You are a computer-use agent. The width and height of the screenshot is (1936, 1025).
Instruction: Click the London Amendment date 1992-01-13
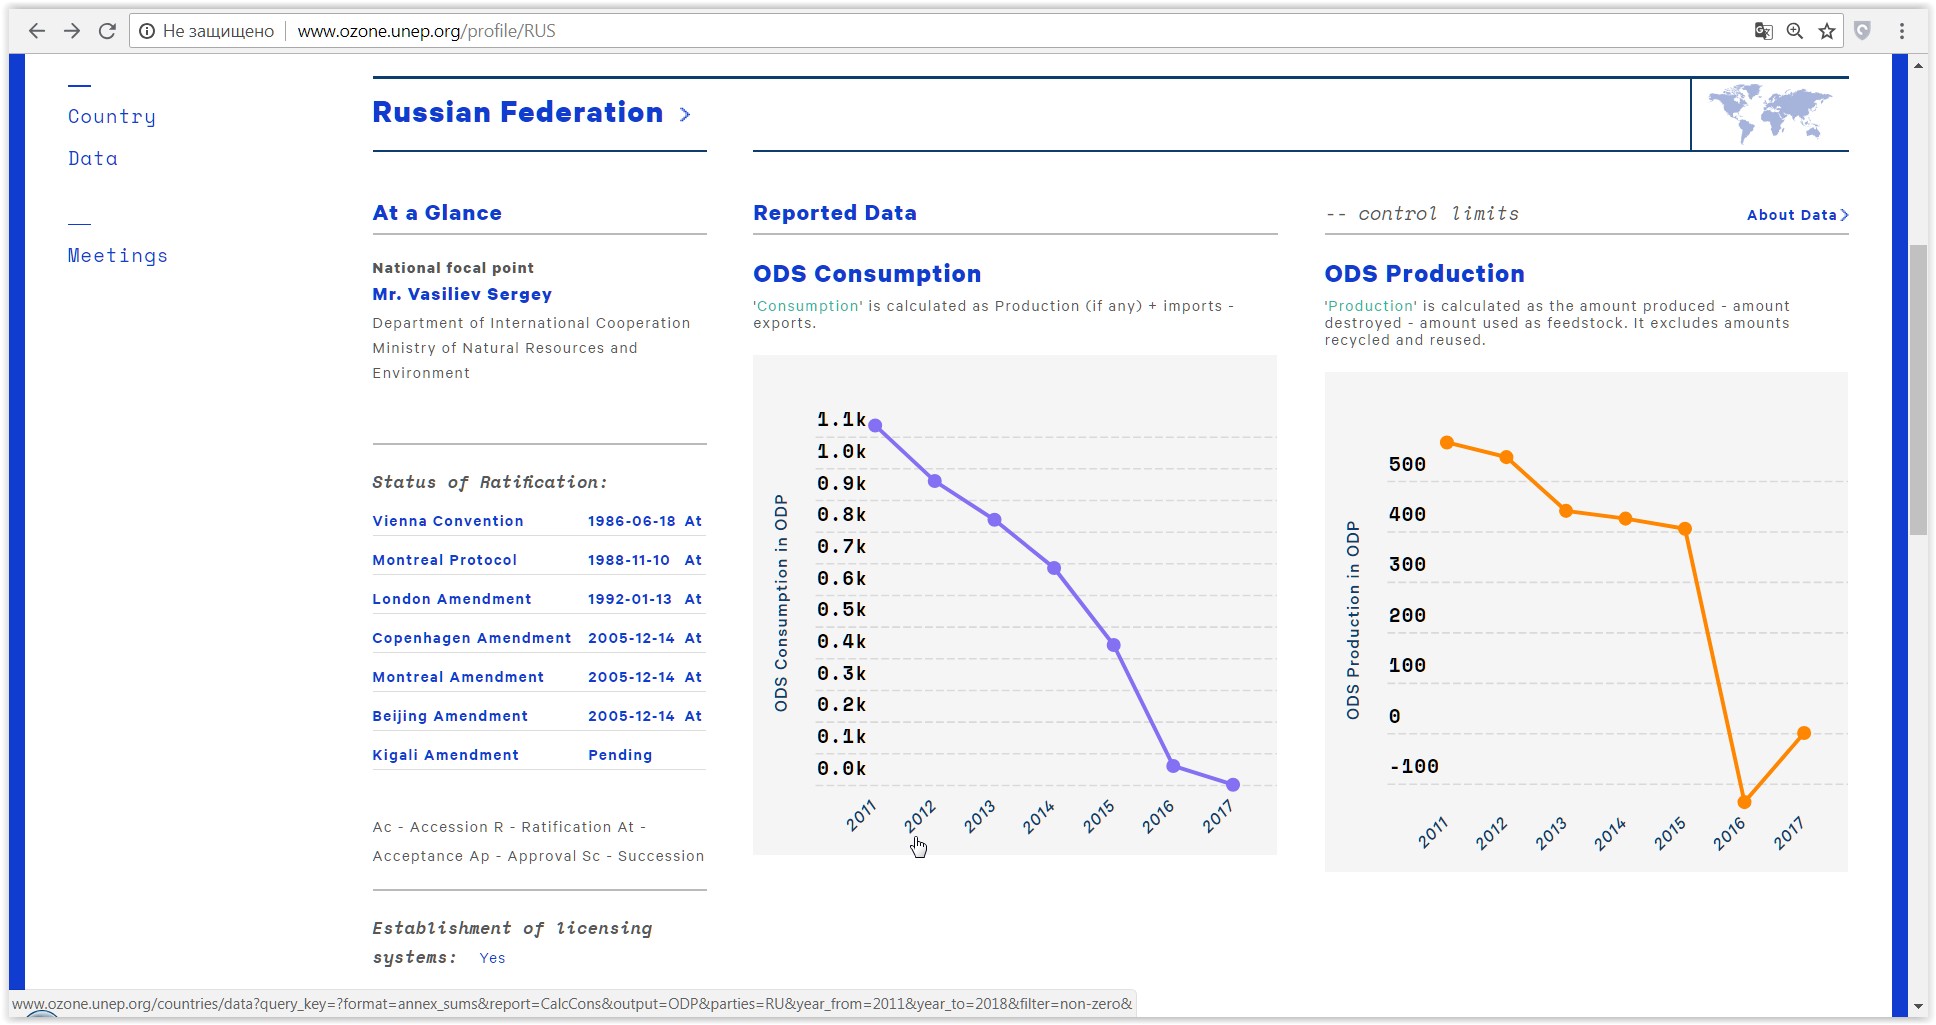pyautogui.click(x=630, y=599)
